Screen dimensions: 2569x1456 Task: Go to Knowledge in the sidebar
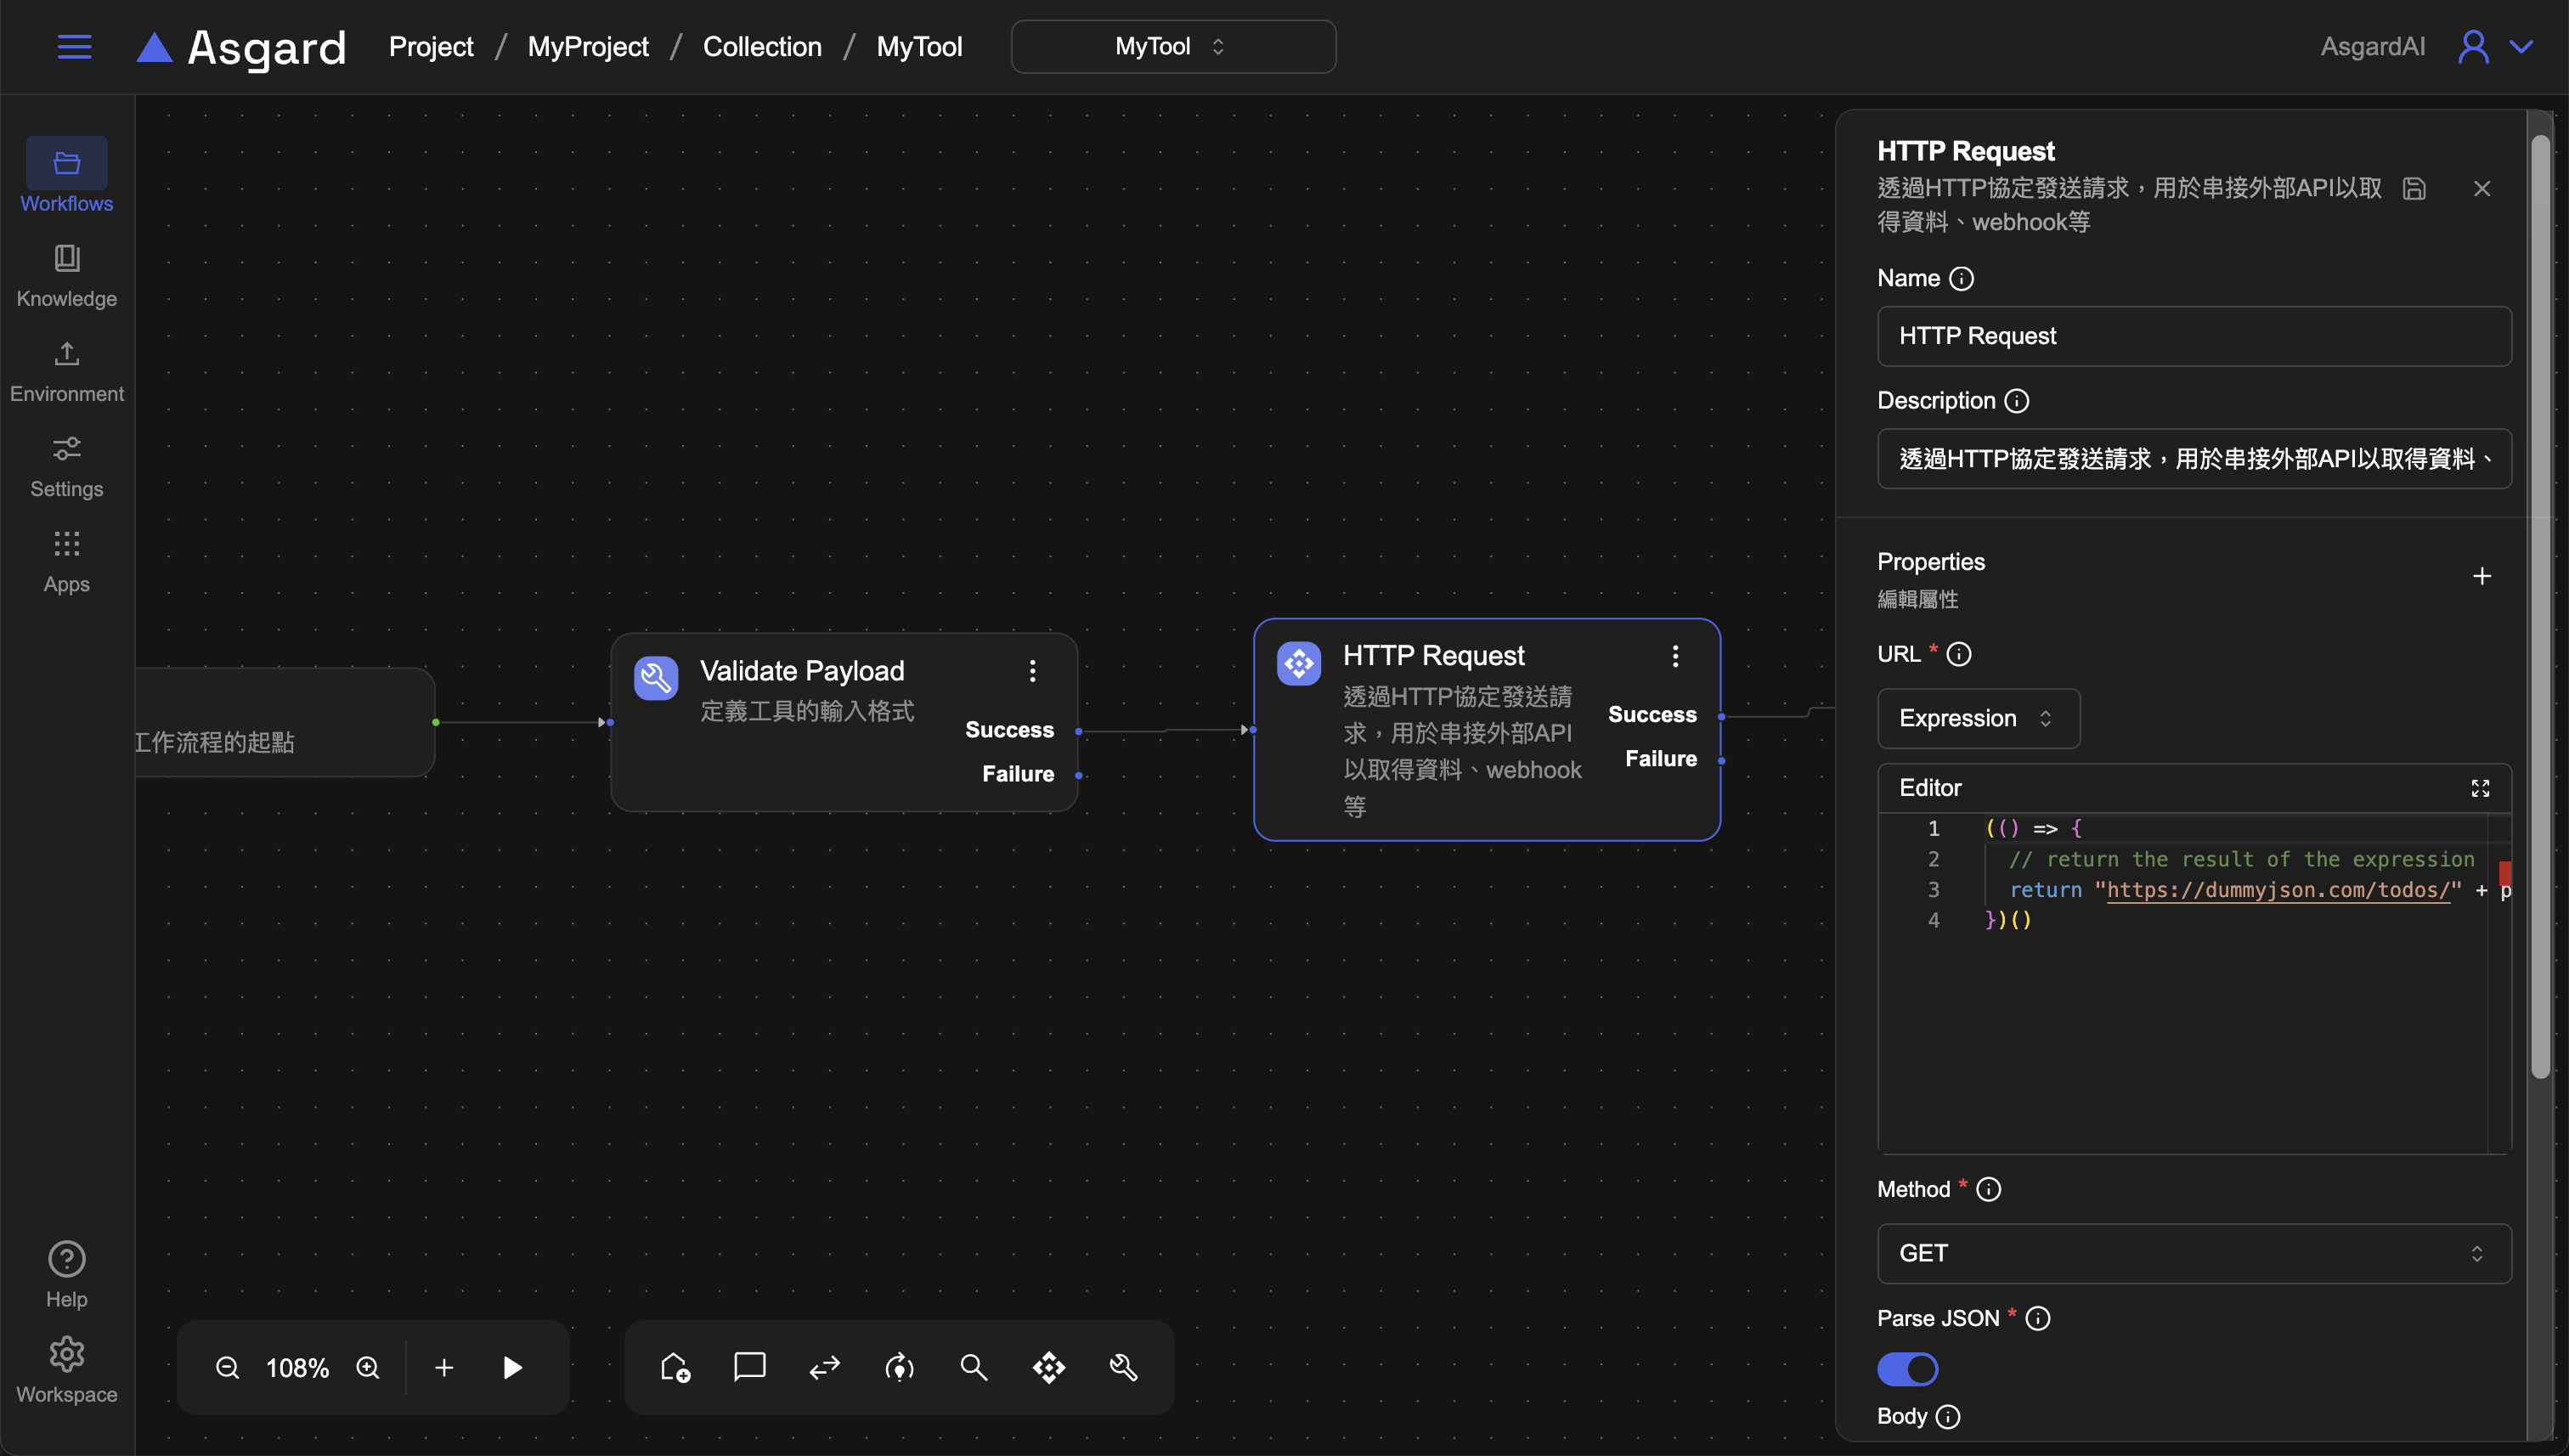point(67,275)
